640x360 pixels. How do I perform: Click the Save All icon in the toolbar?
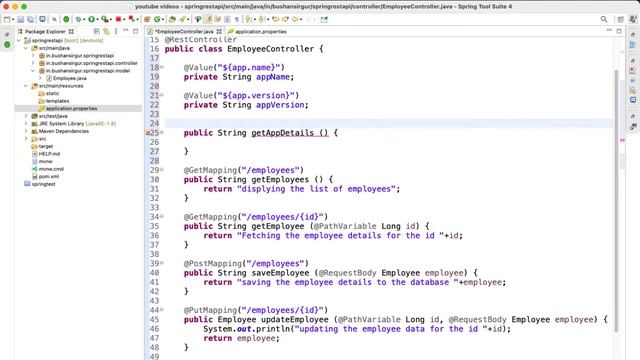[x=30, y=19]
